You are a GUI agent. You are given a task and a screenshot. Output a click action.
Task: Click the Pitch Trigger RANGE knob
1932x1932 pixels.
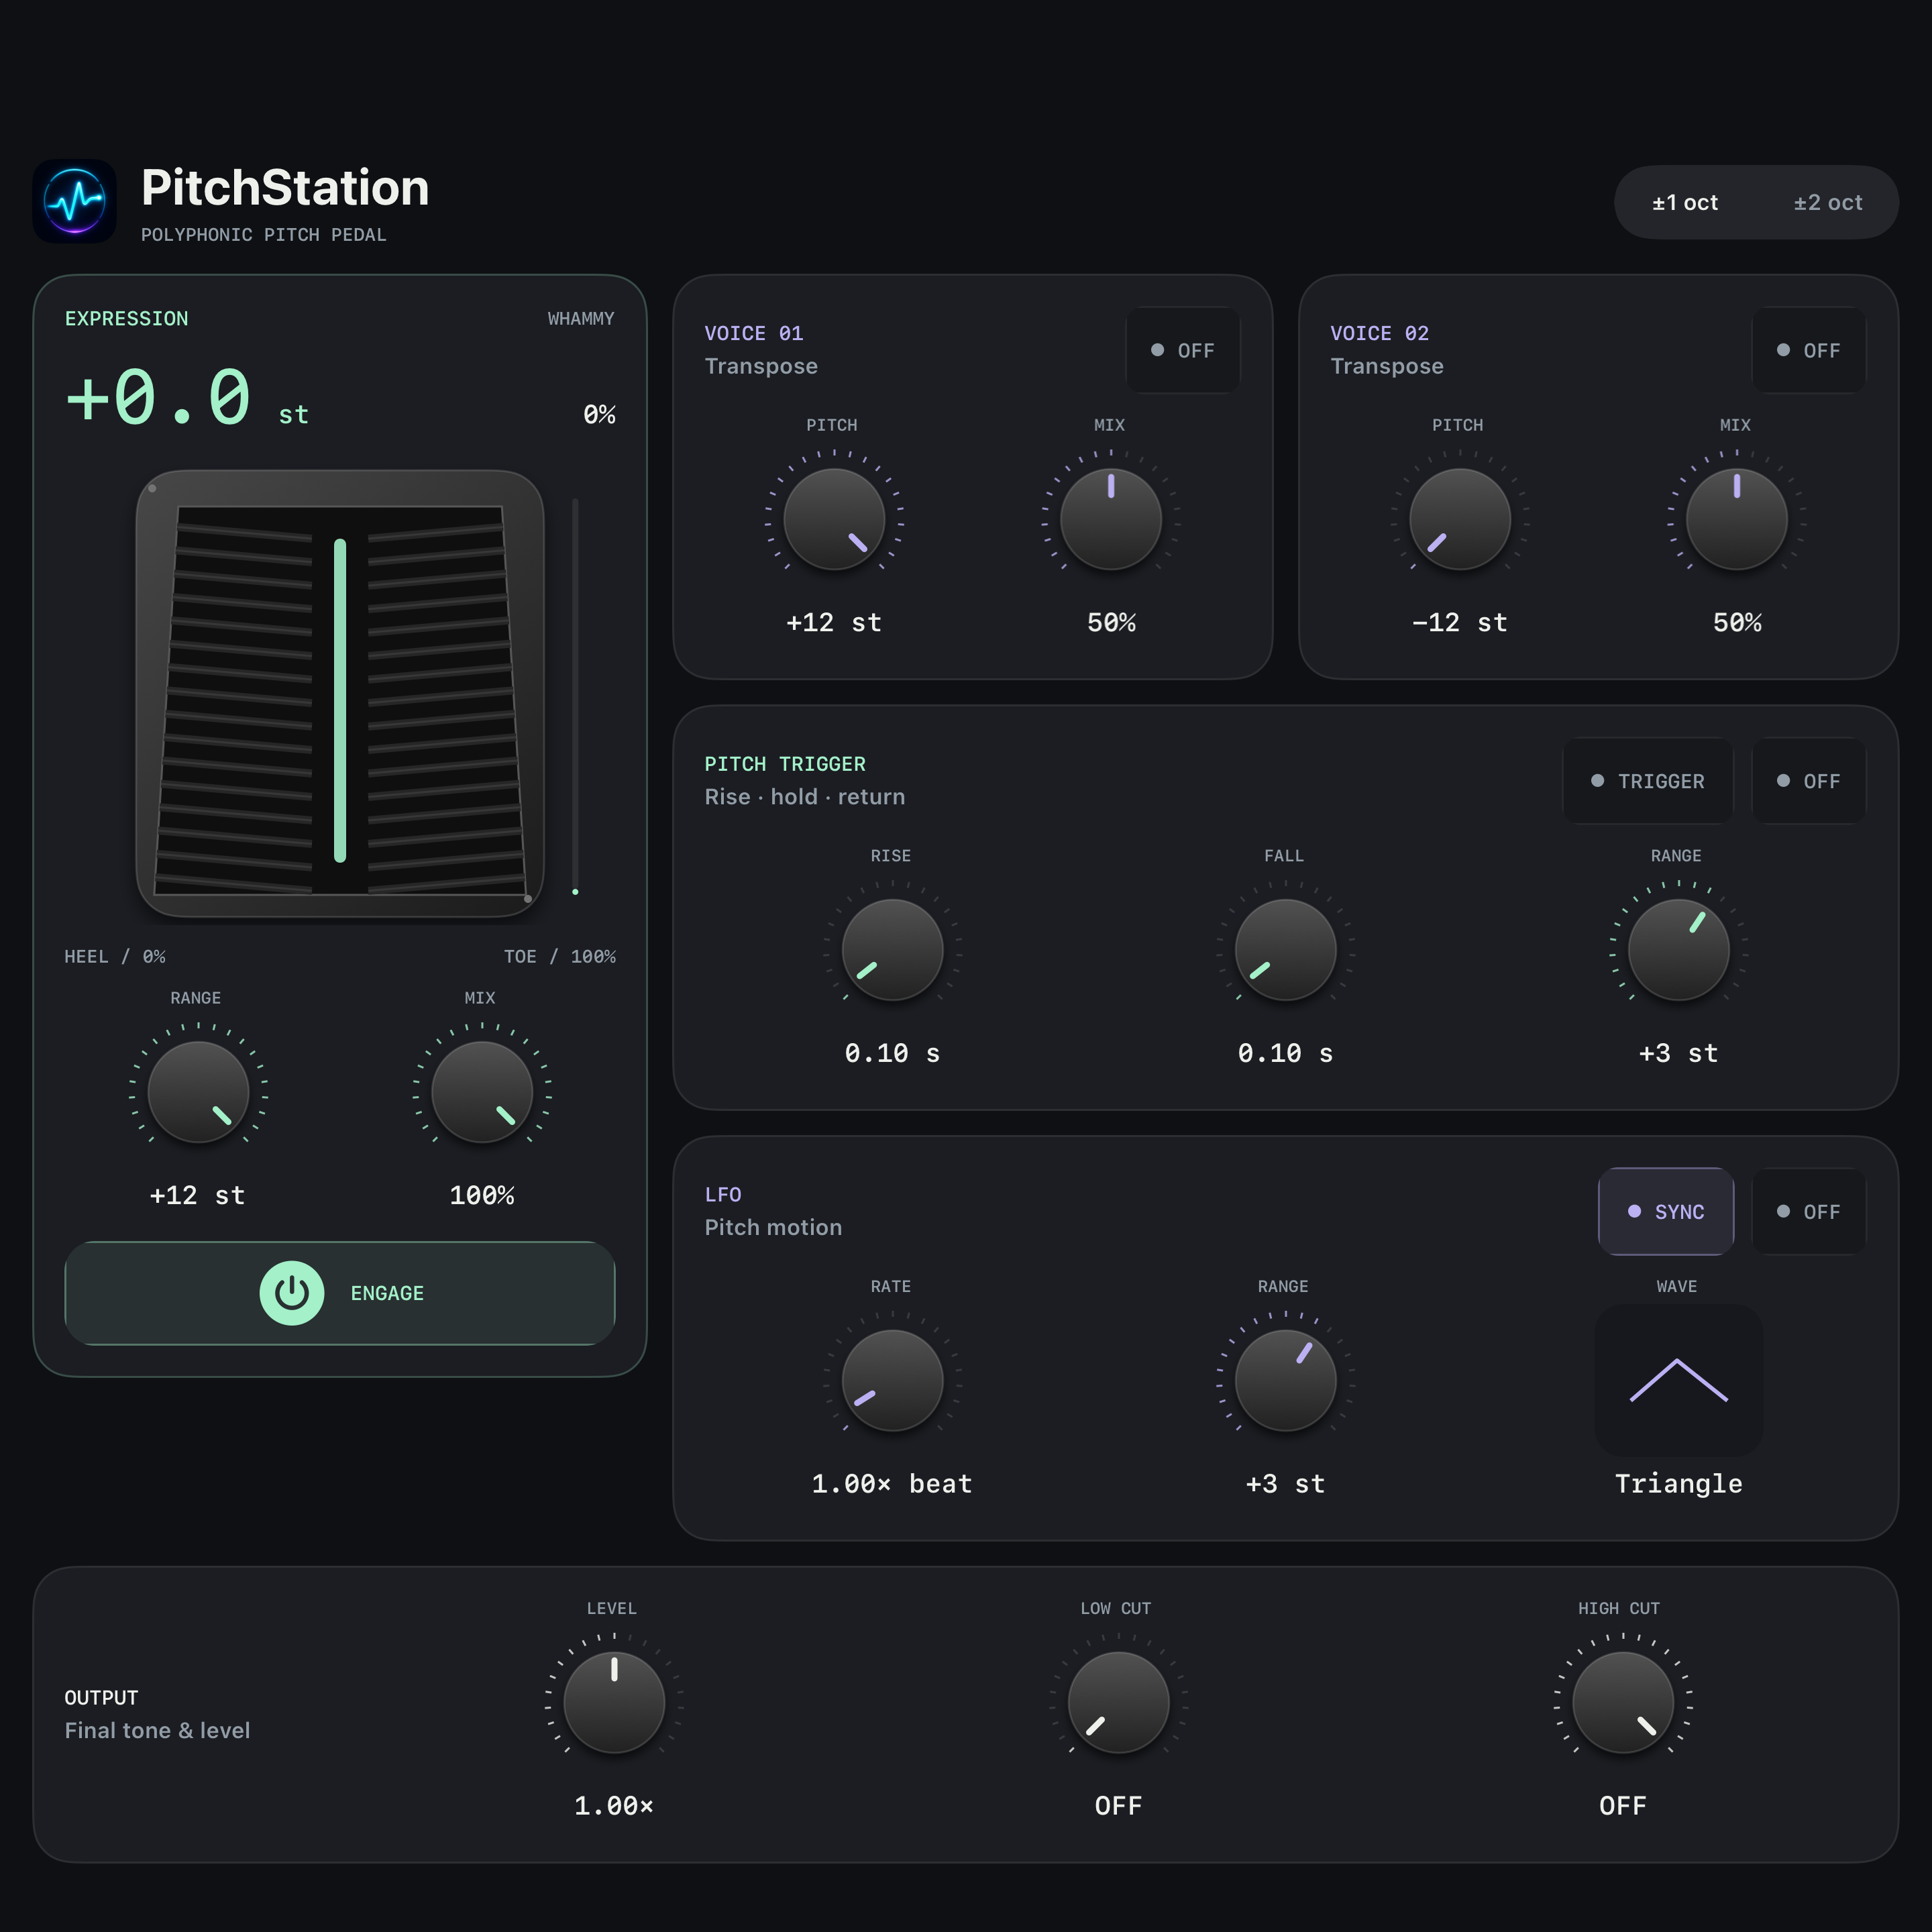1679,950
